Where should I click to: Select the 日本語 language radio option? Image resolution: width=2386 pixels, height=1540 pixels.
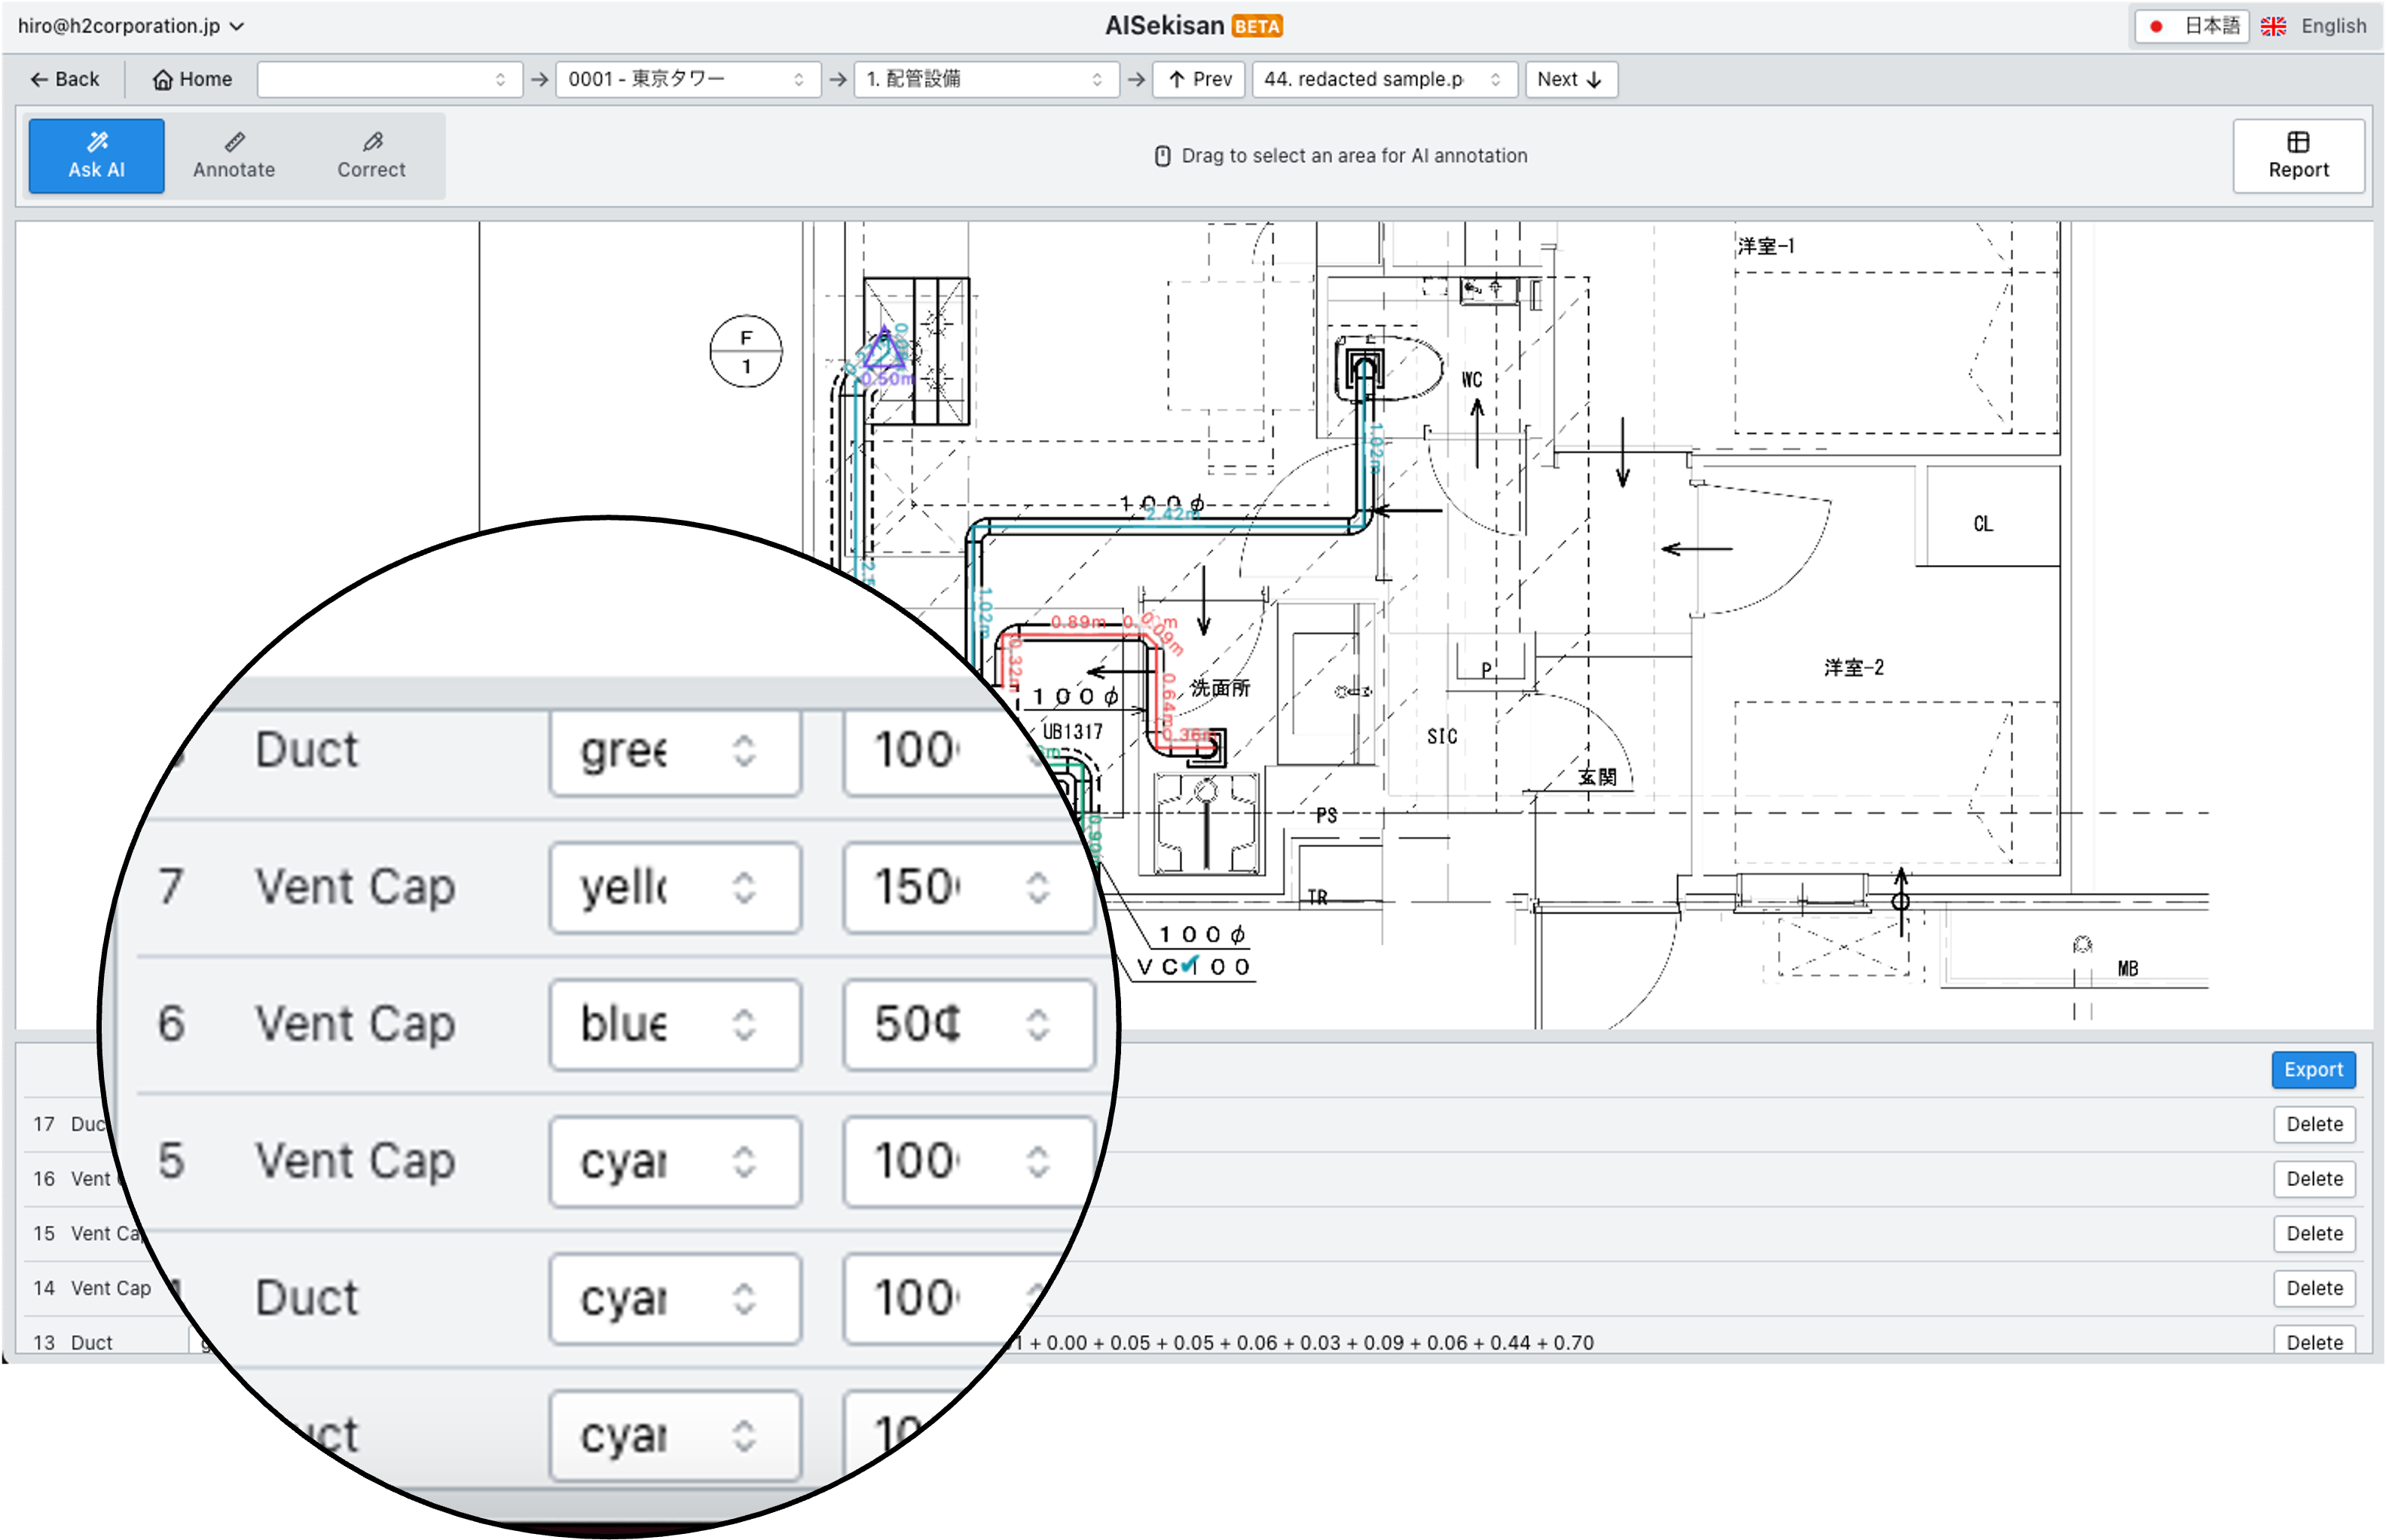(2156, 26)
